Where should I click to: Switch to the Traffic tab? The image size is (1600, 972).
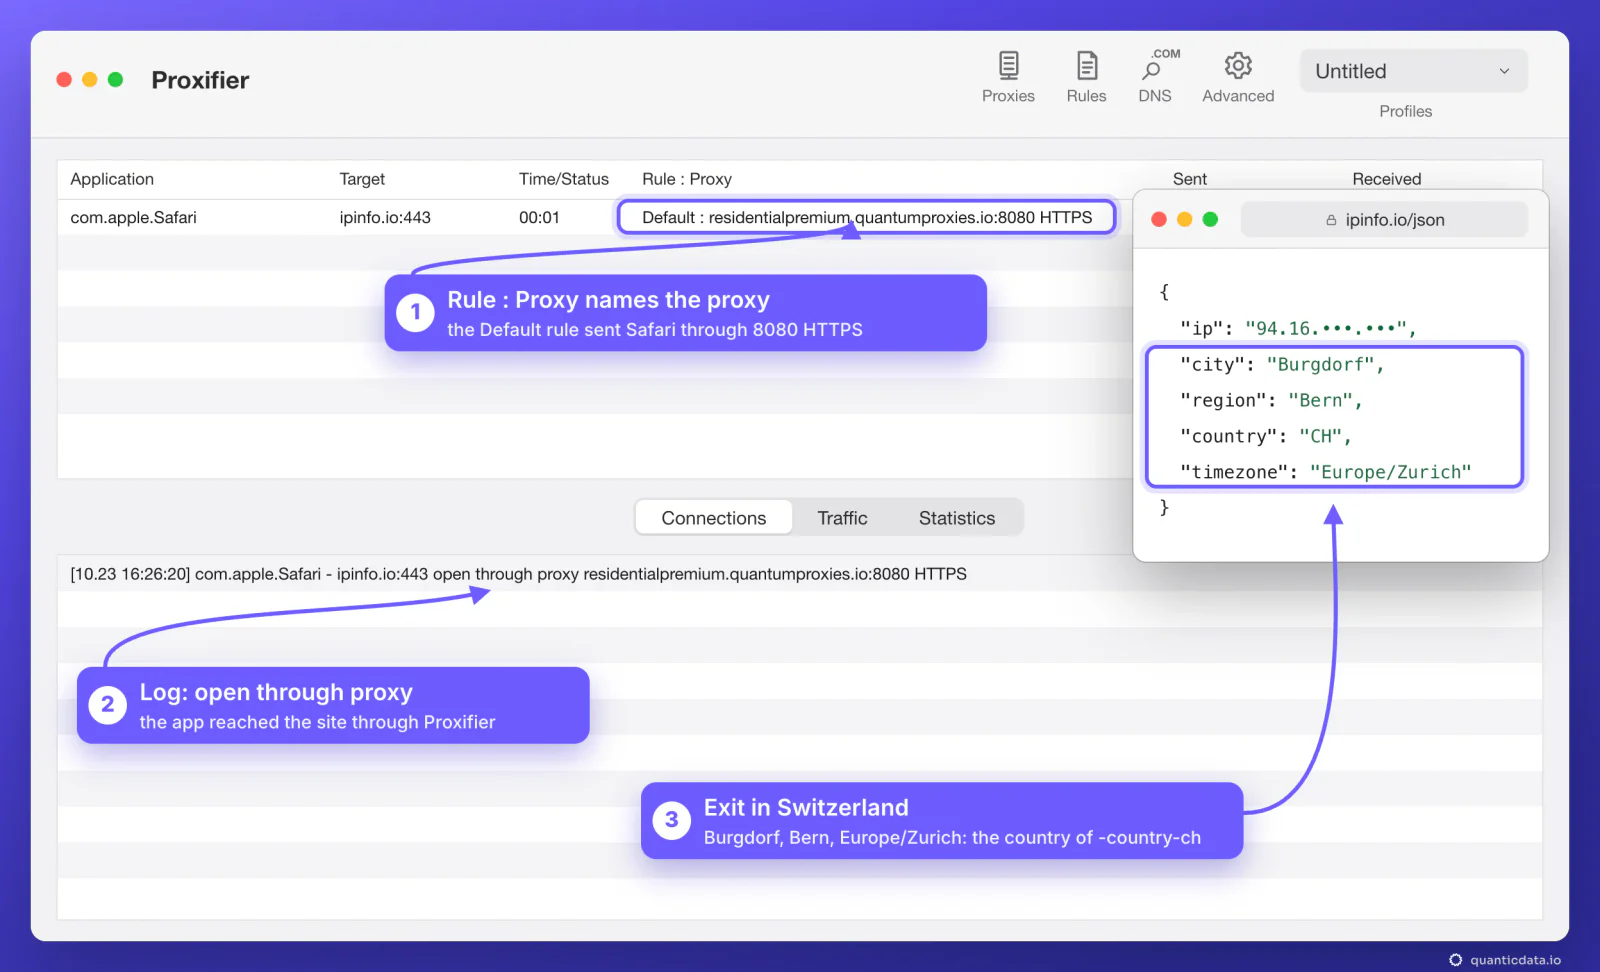tap(842, 518)
